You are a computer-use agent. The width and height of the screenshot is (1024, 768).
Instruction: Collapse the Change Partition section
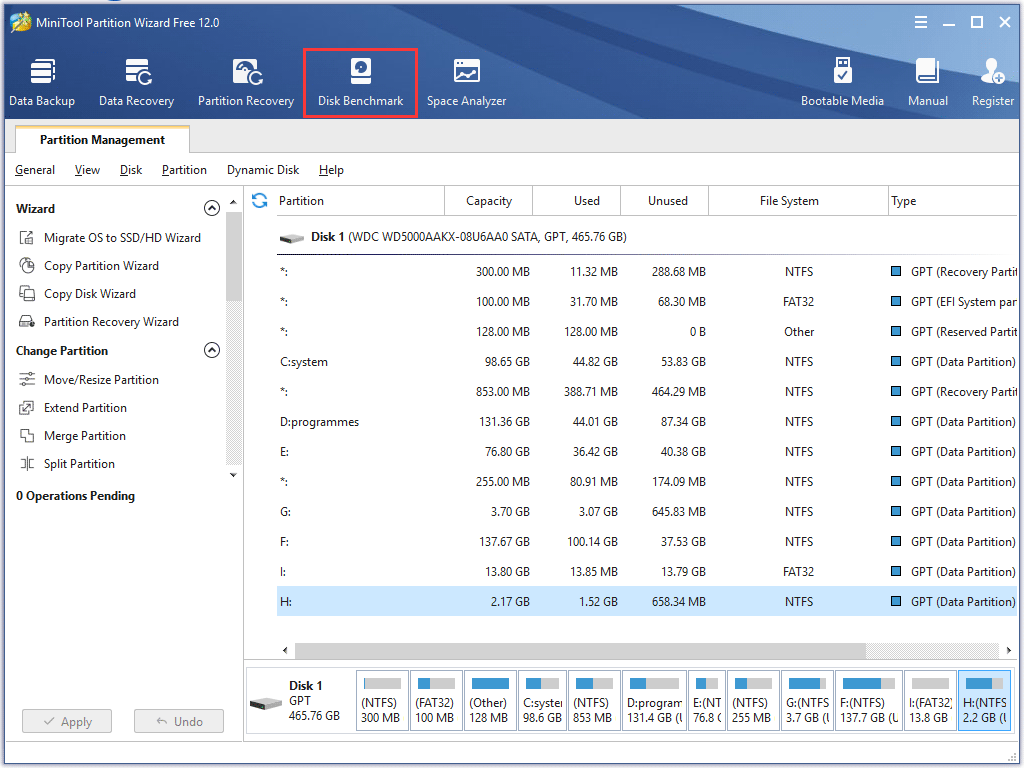[x=212, y=350]
